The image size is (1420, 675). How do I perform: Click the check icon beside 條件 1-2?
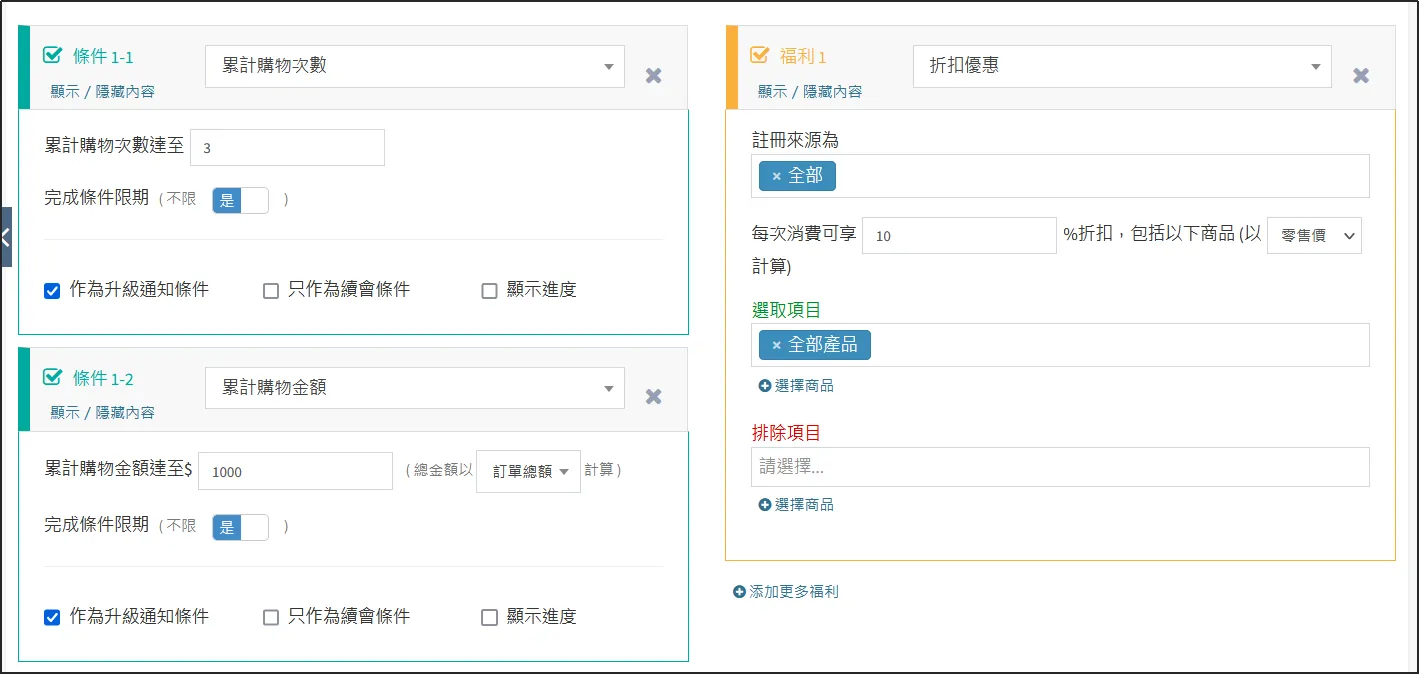pyautogui.click(x=53, y=377)
